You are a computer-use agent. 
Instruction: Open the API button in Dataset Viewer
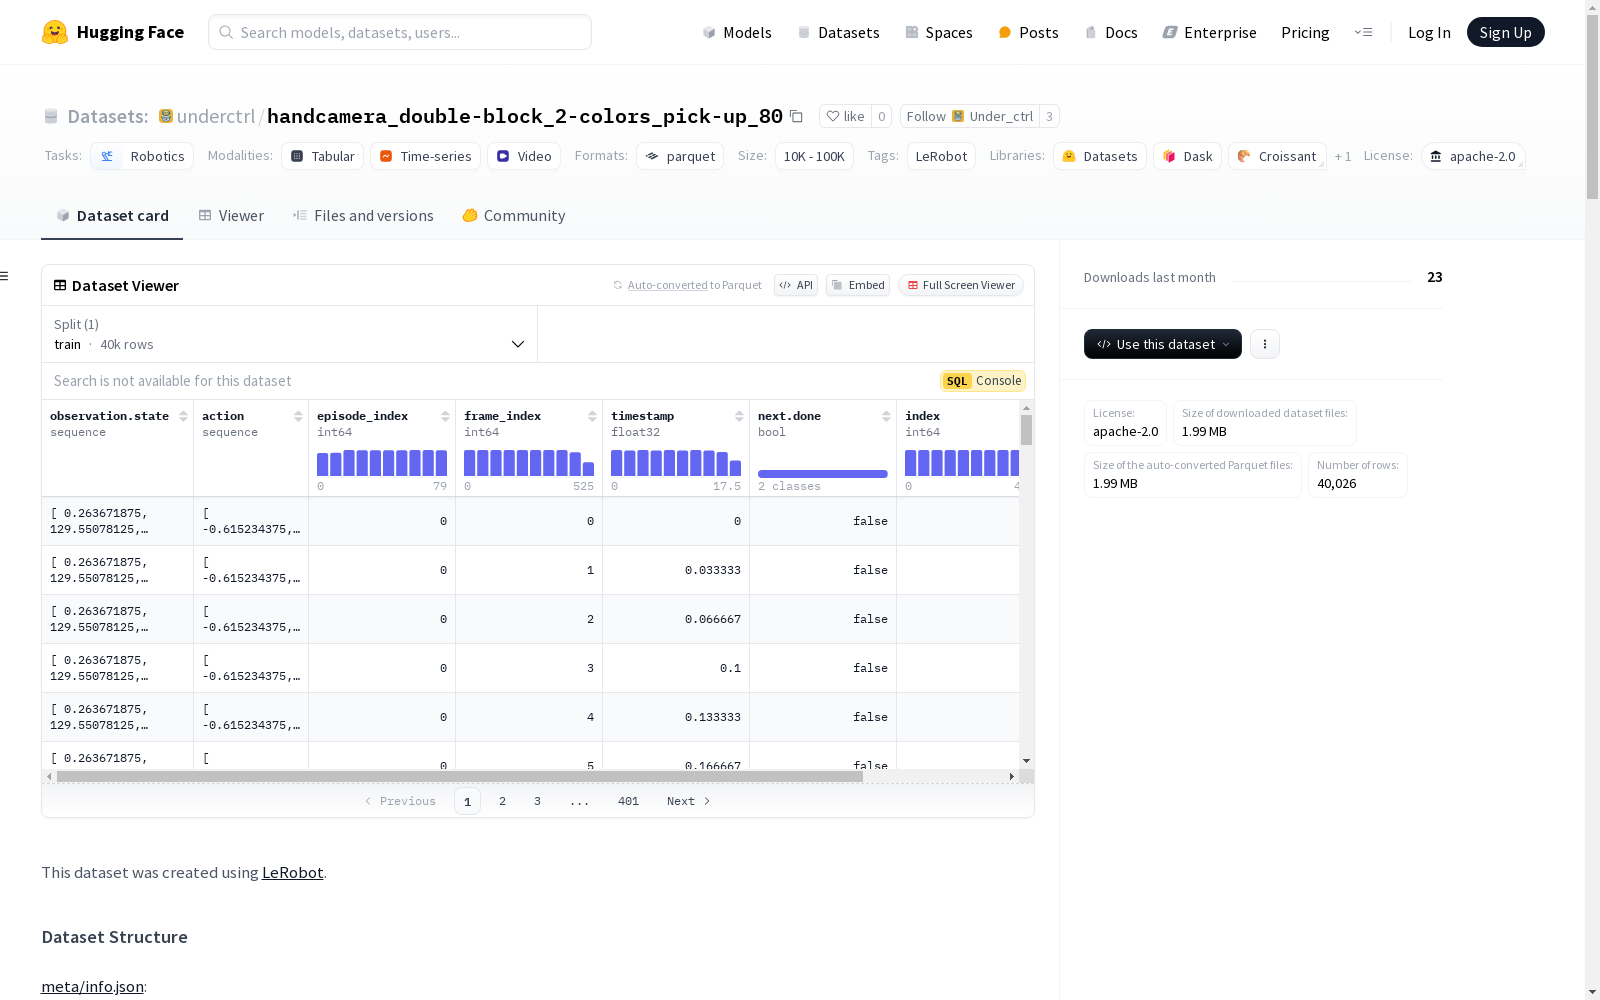[x=796, y=285]
